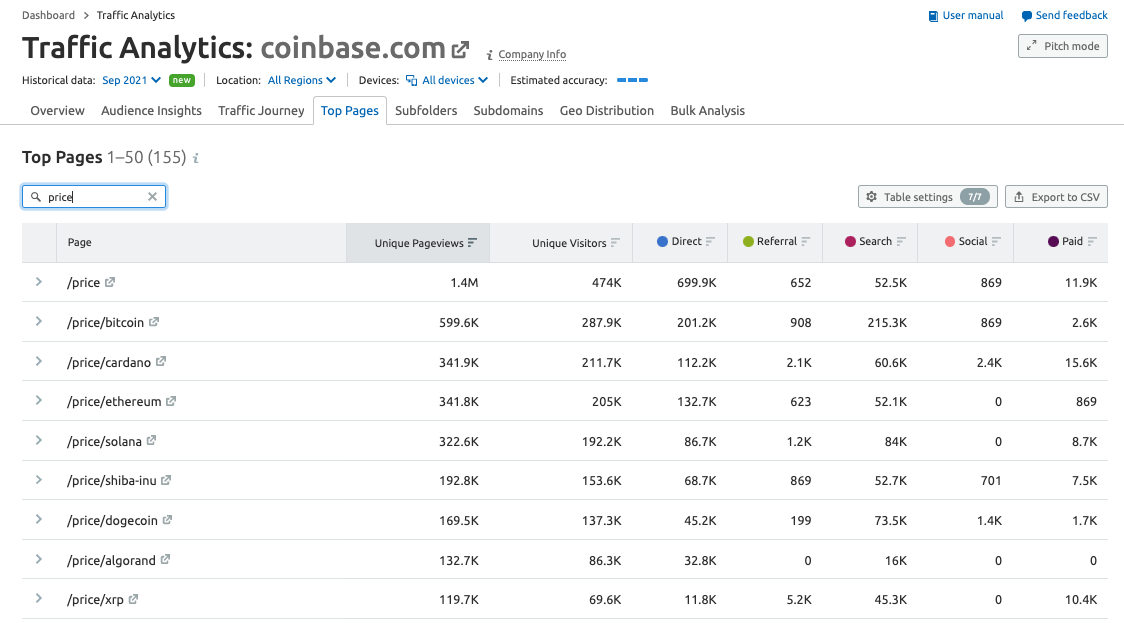
Task: Open external link icon for /price/dogecoin
Action: (x=167, y=520)
